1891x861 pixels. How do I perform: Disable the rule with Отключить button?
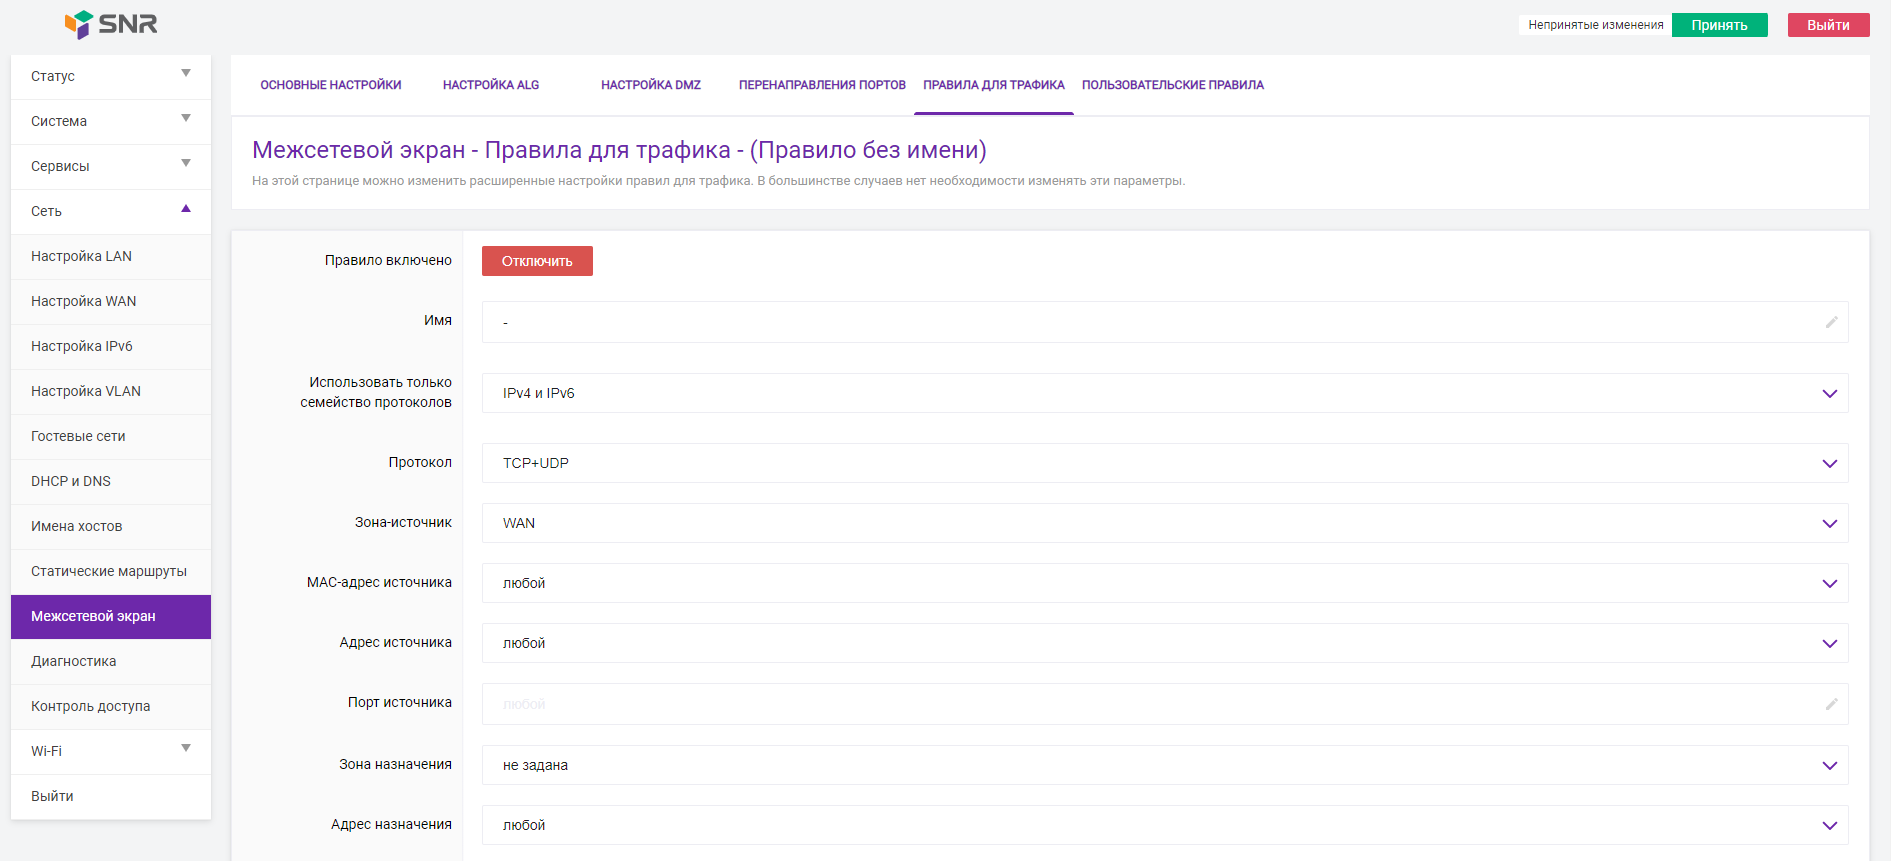[537, 261]
